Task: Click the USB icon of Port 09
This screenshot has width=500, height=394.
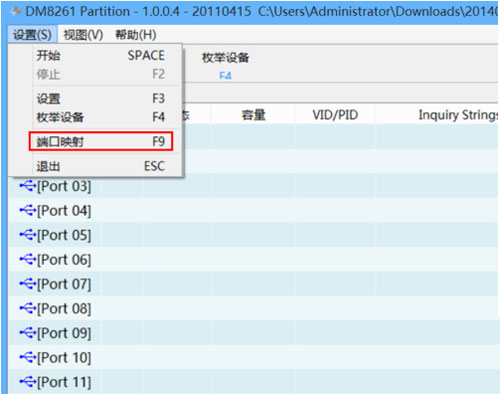Action: (27, 333)
